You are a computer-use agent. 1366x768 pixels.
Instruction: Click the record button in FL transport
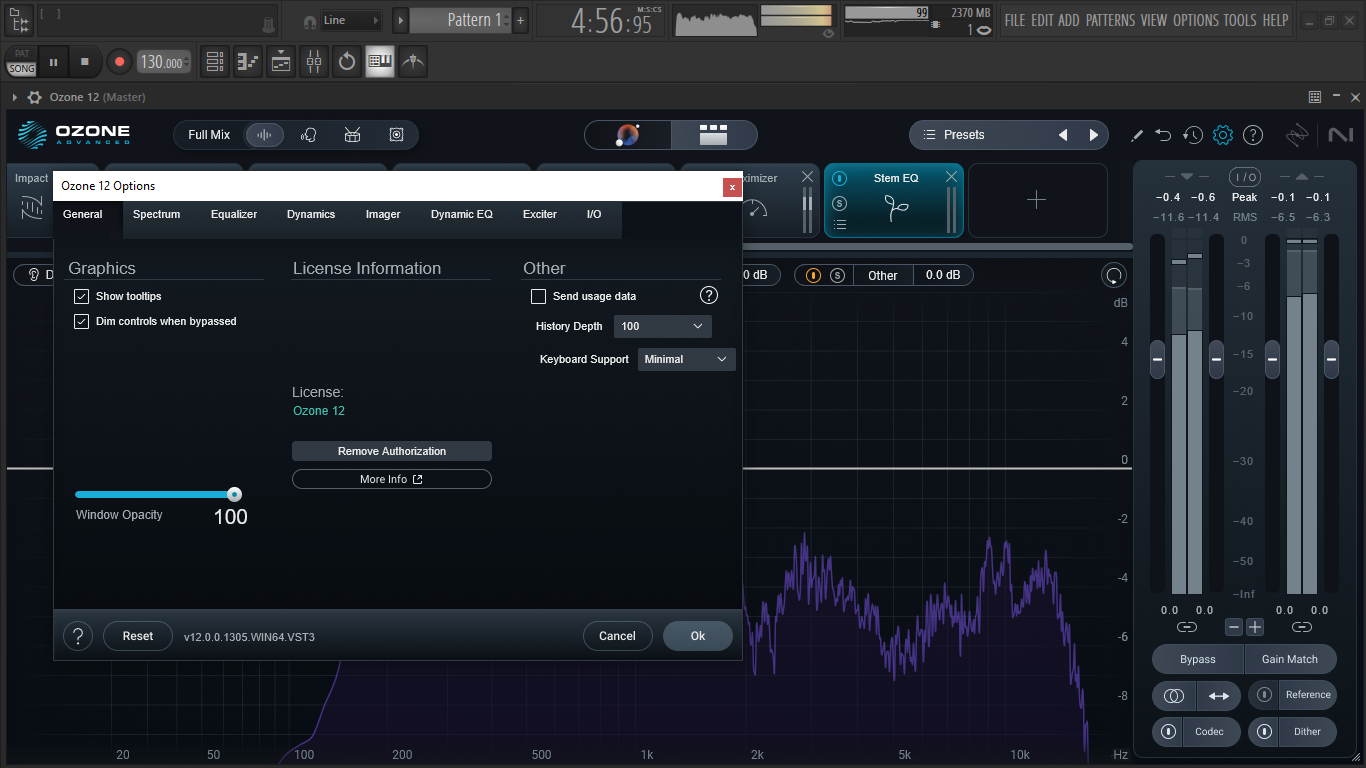(x=119, y=62)
